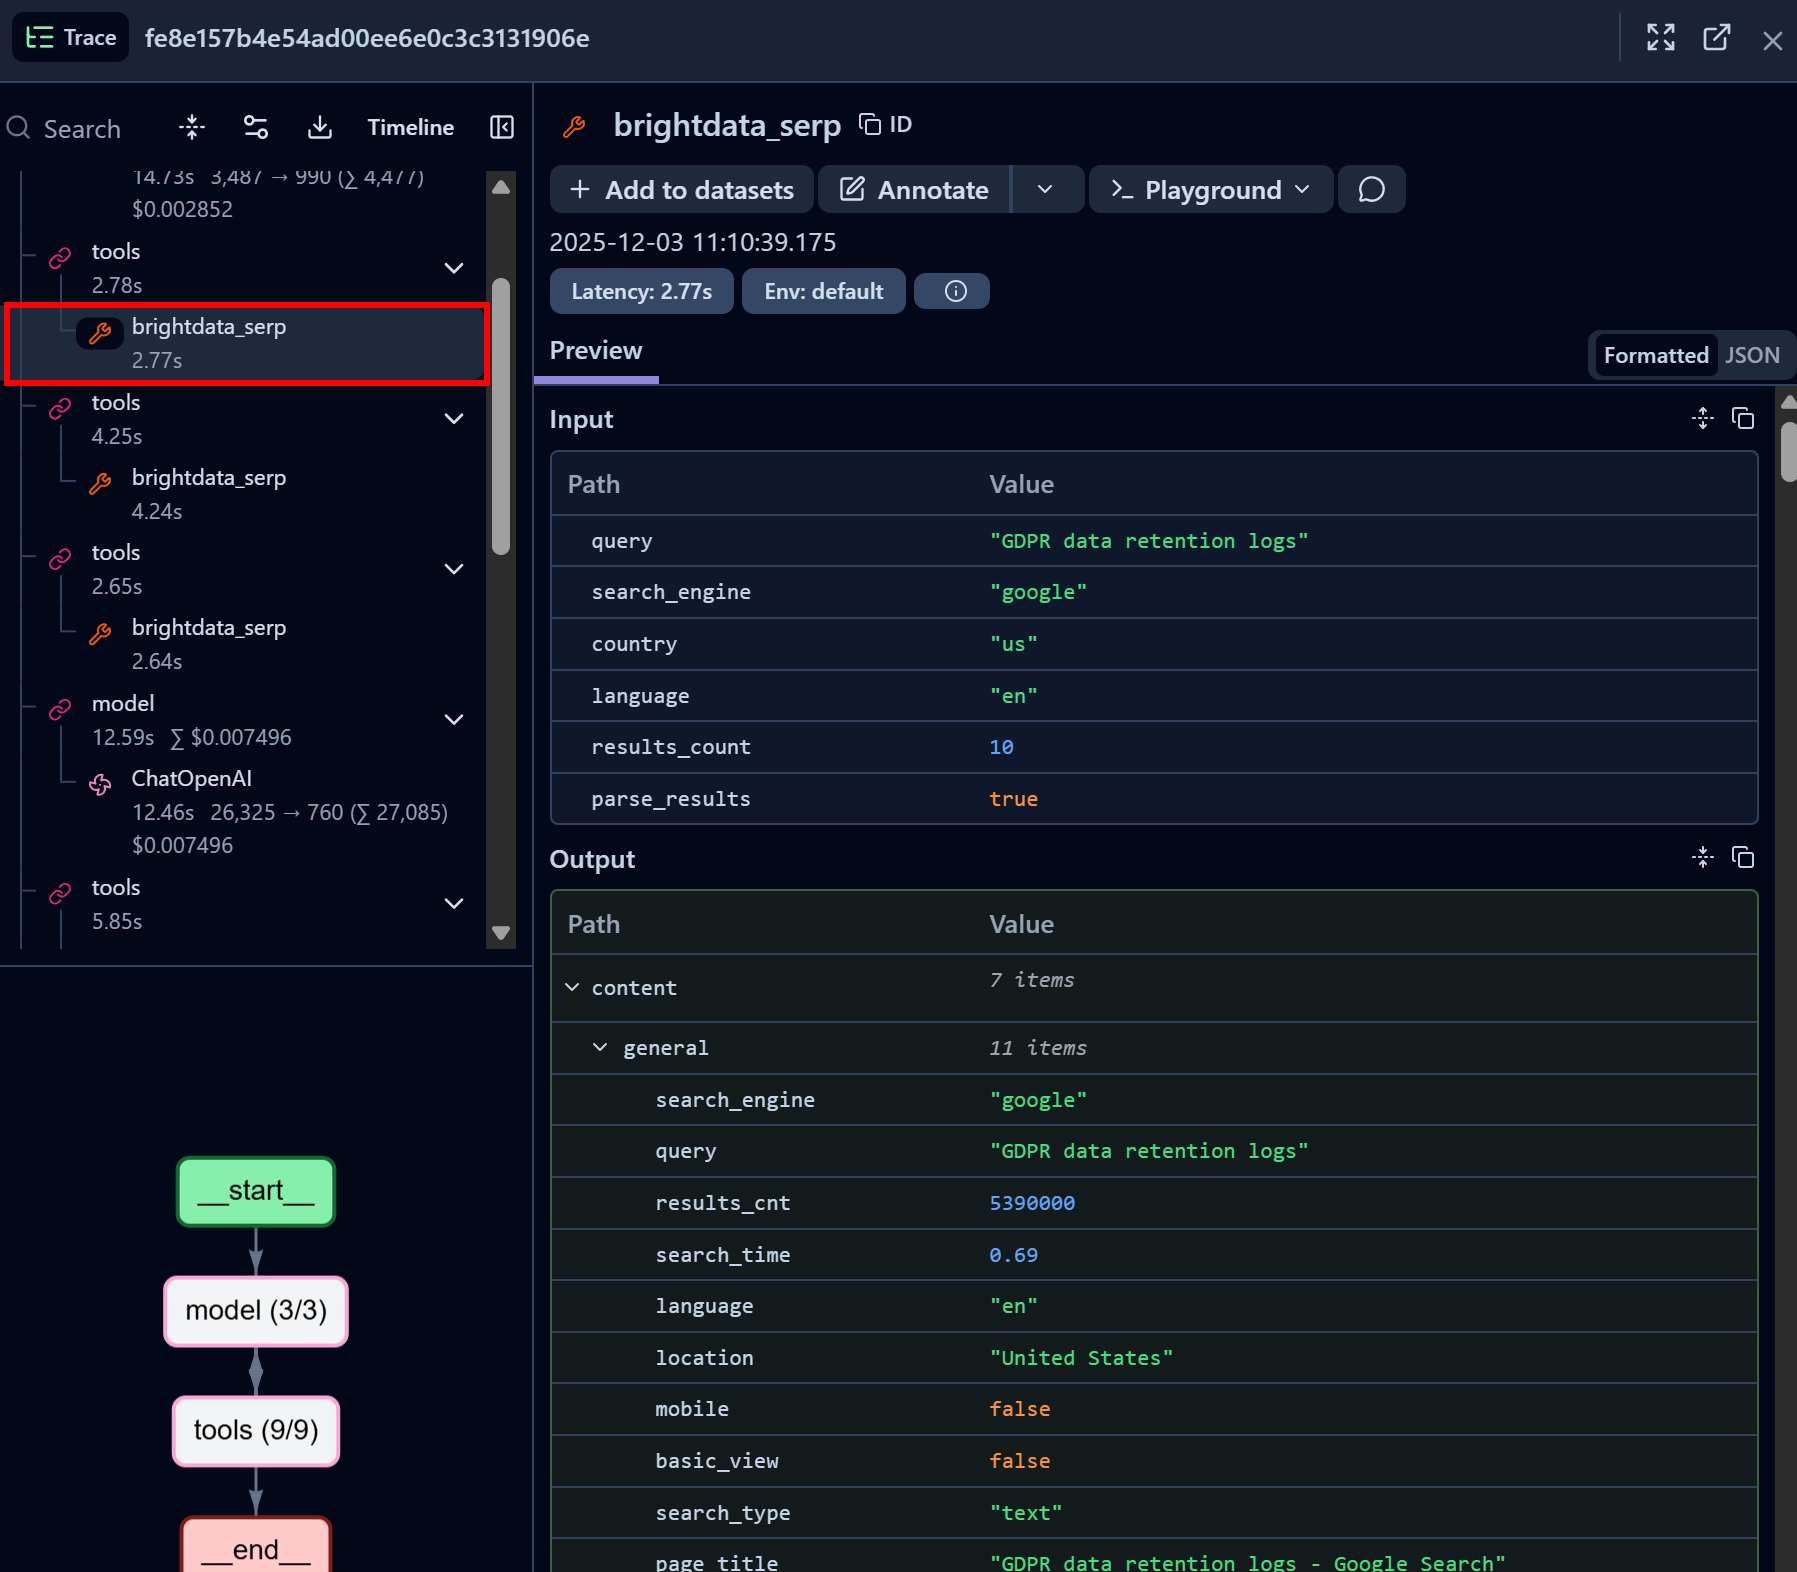Switch to the Preview tab

(595, 350)
